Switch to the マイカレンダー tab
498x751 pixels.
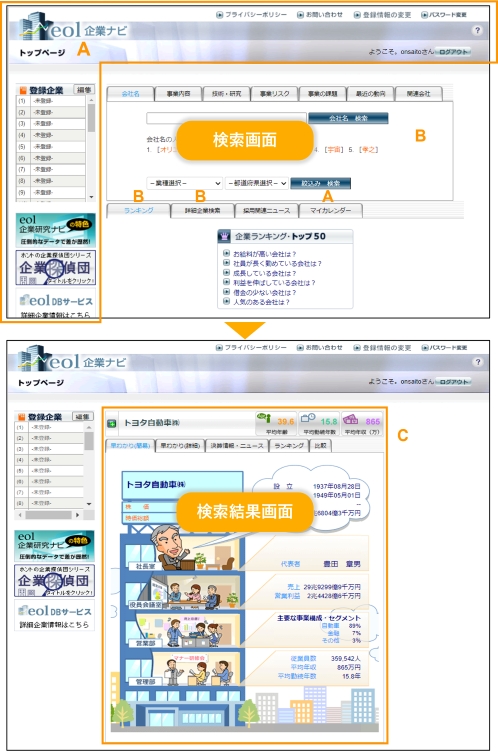330,211
